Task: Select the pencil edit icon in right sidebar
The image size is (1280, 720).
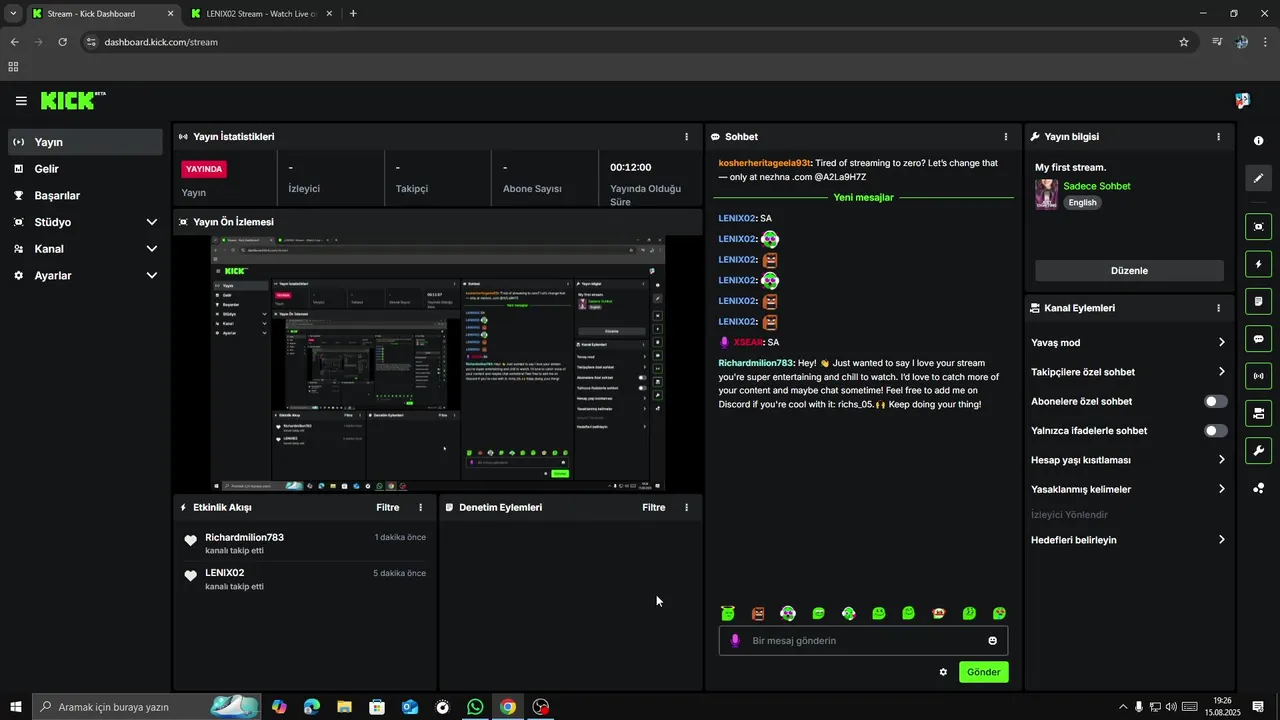Action: (x=1258, y=178)
